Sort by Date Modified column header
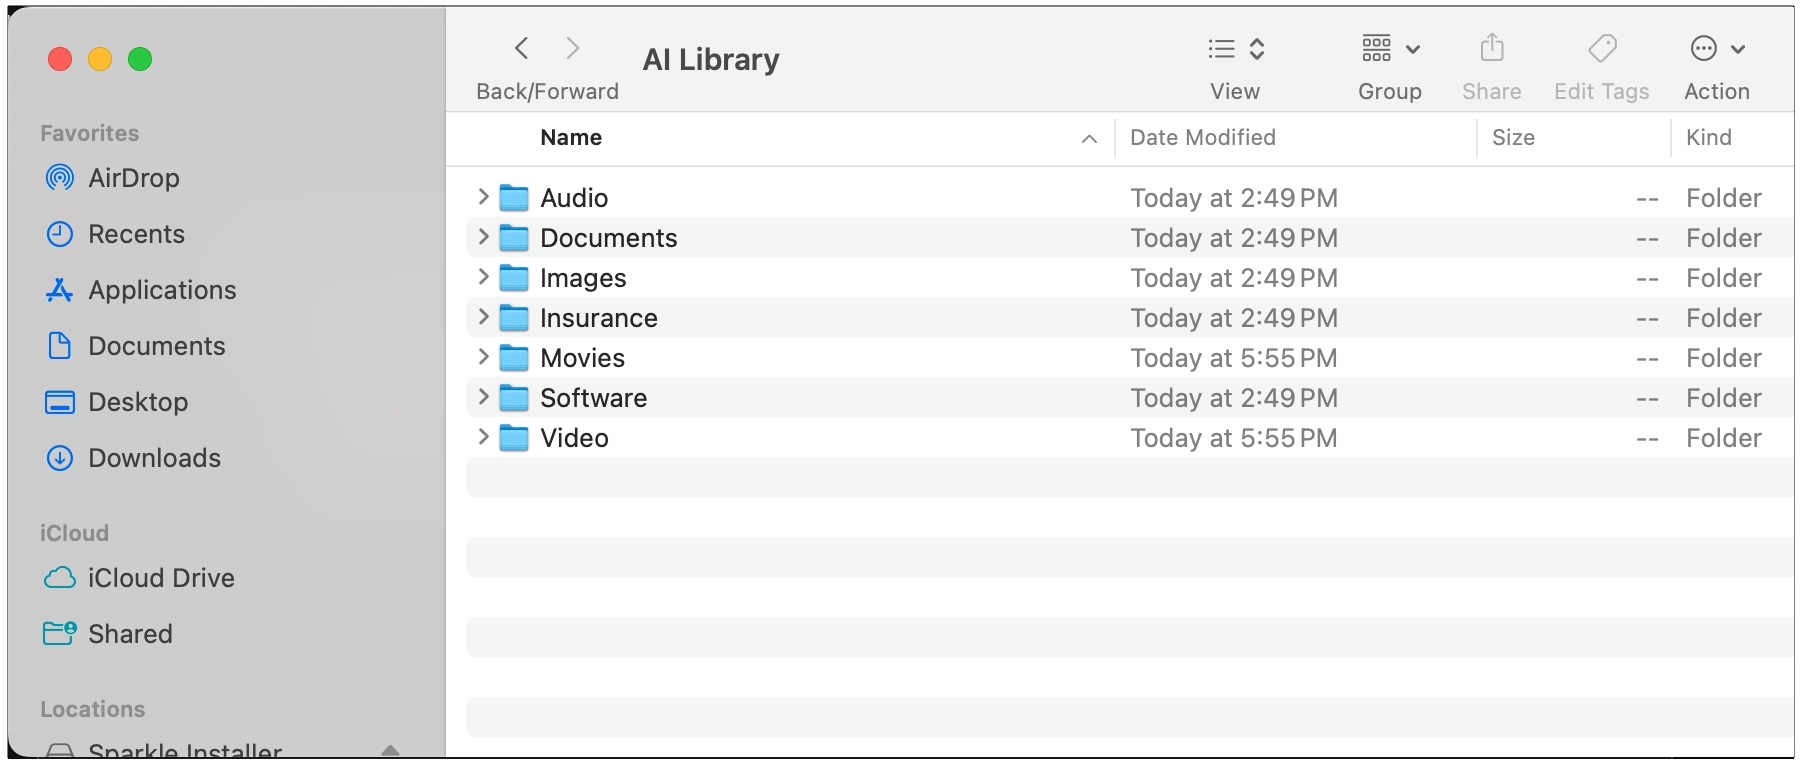 click(1202, 138)
